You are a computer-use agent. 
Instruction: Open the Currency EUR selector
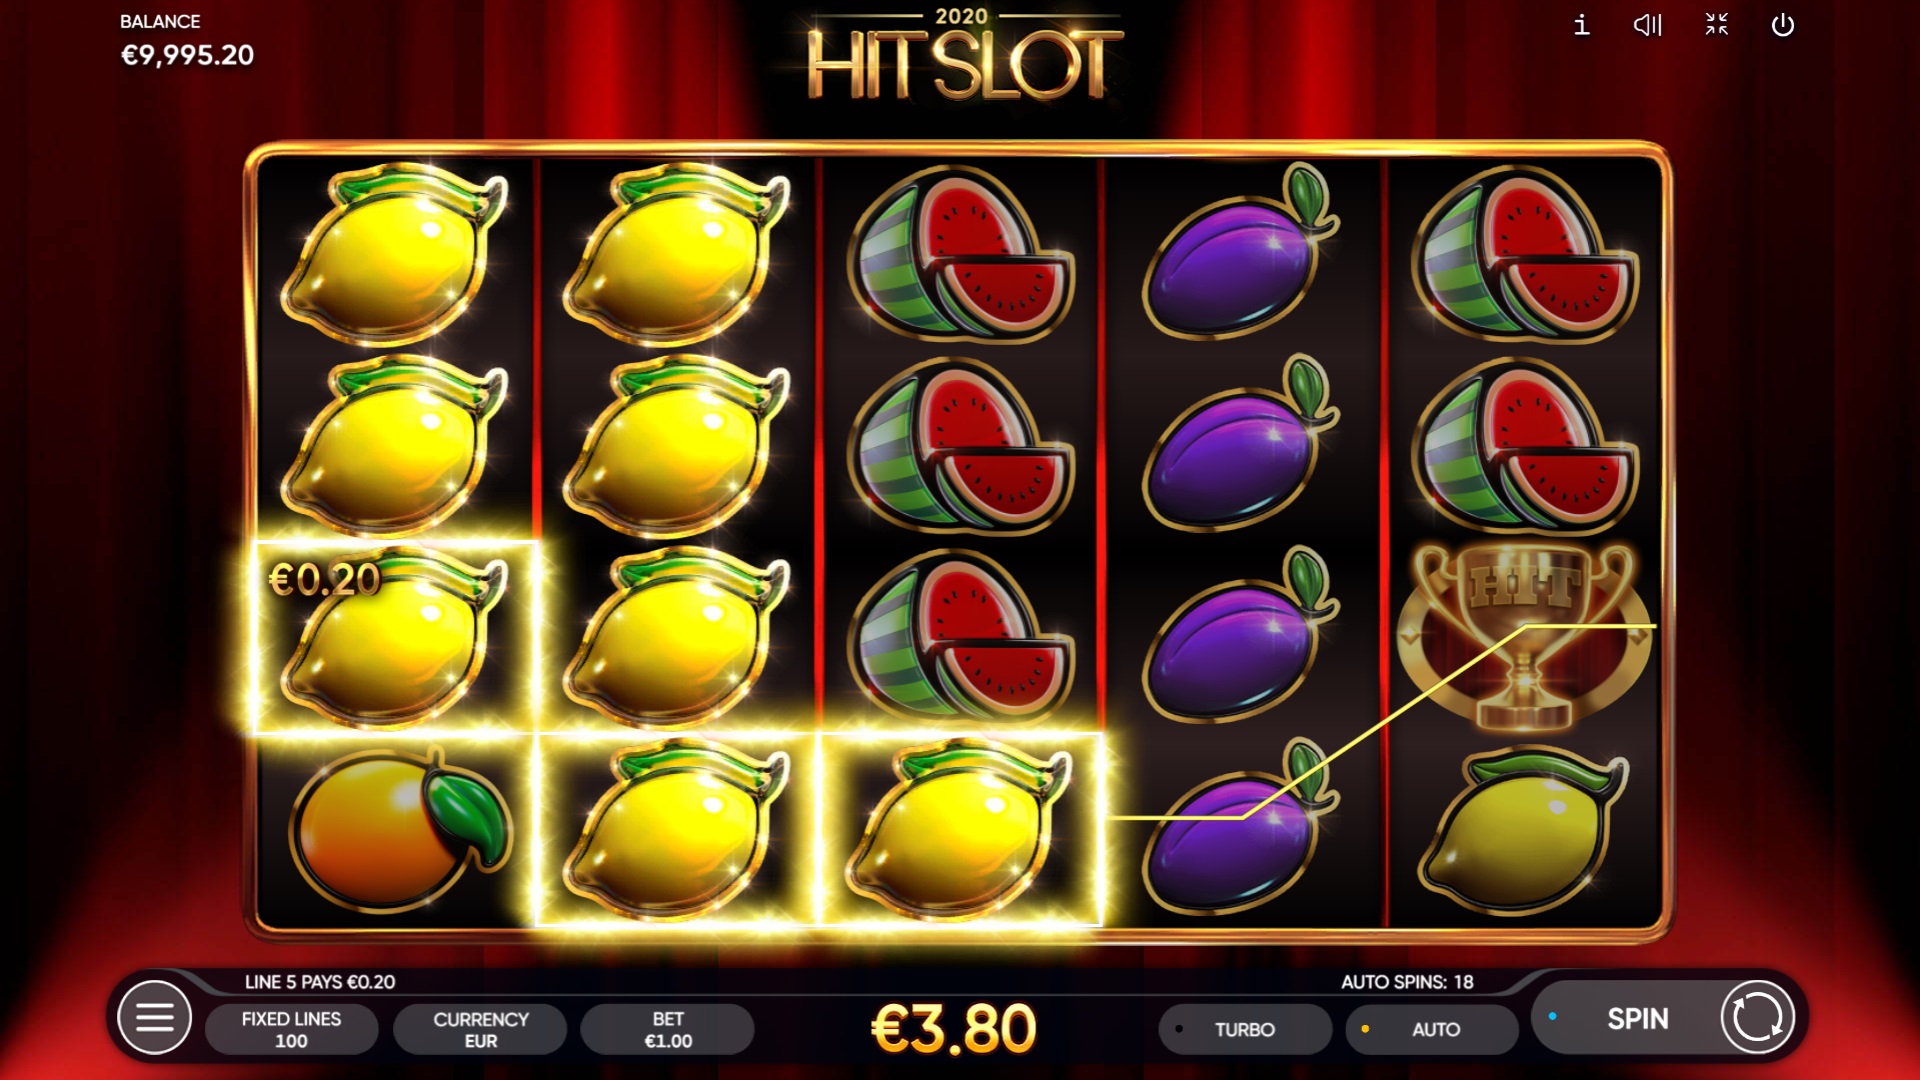click(480, 1029)
